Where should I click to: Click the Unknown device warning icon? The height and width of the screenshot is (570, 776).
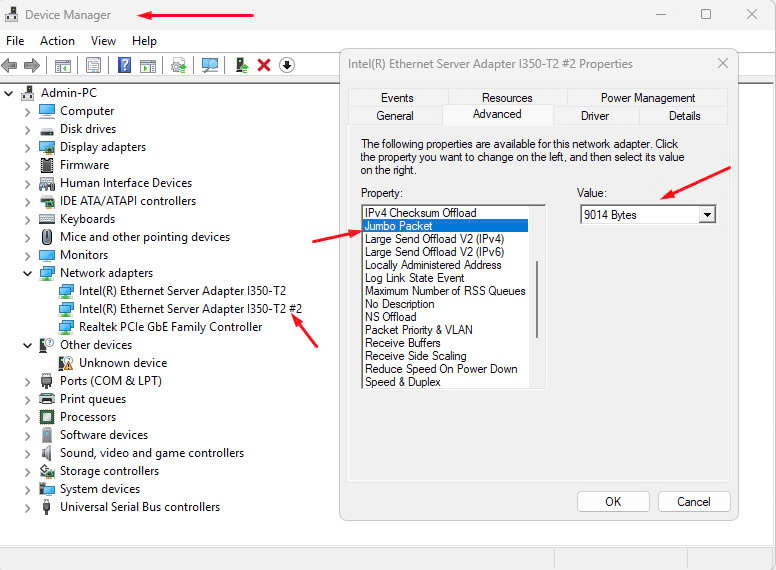(65, 363)
